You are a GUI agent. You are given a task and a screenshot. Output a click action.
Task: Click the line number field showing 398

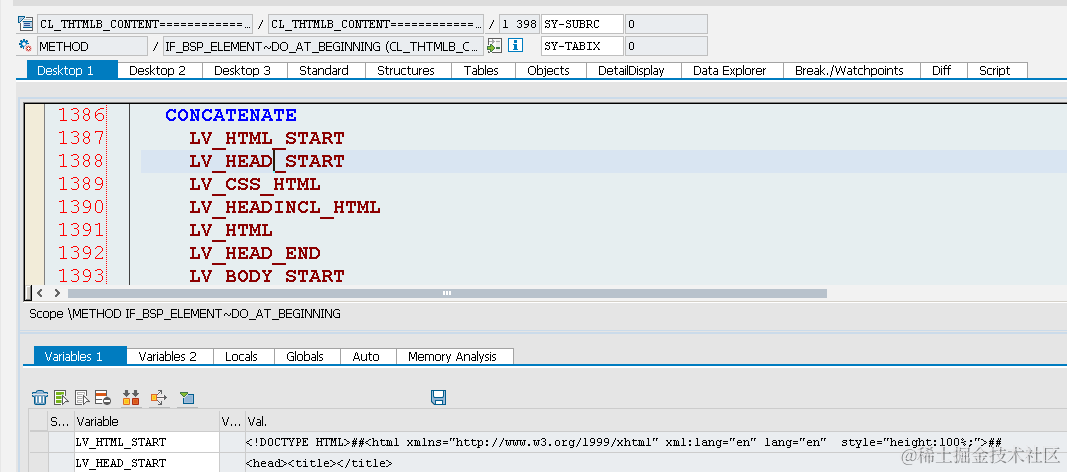tap(520, 24)
